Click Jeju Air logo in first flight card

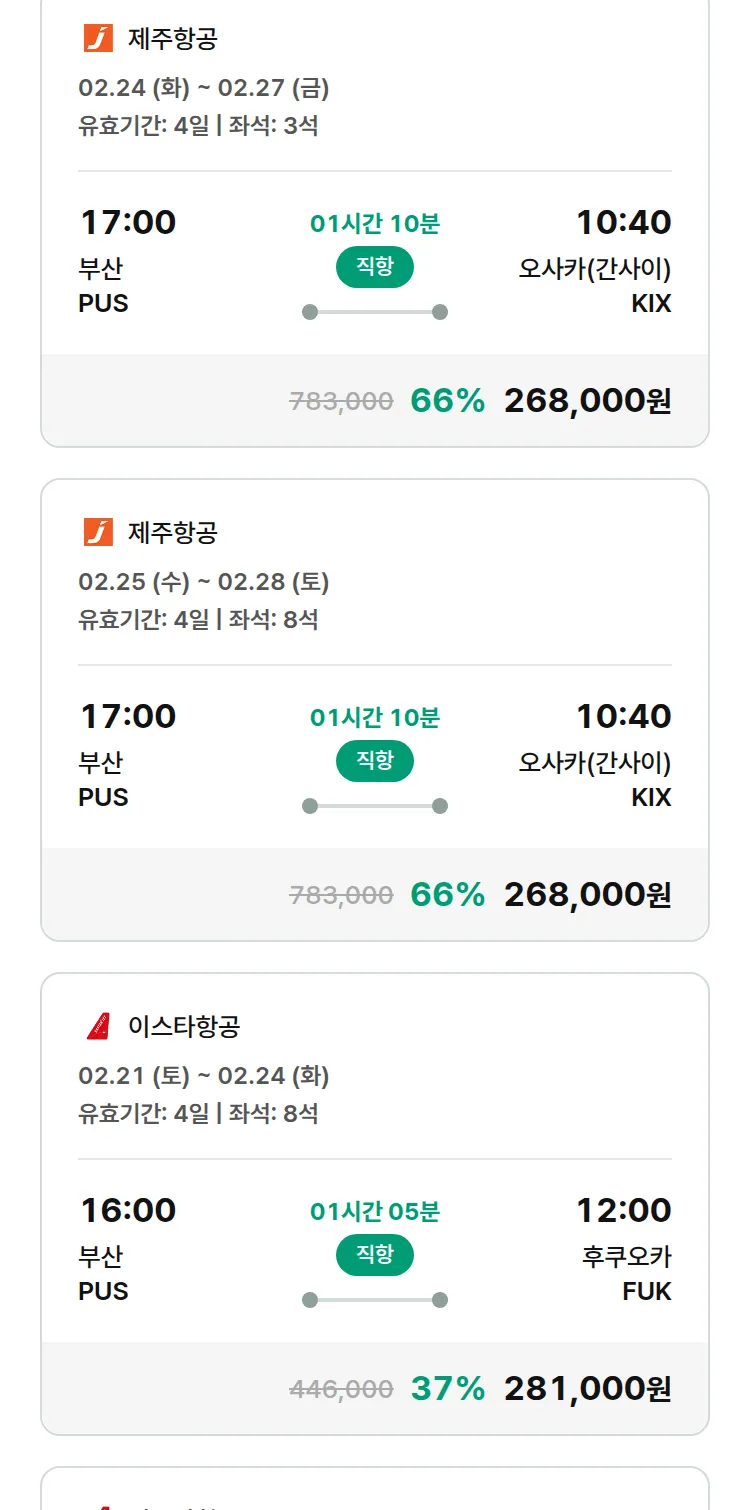click(x=98, y=38)
